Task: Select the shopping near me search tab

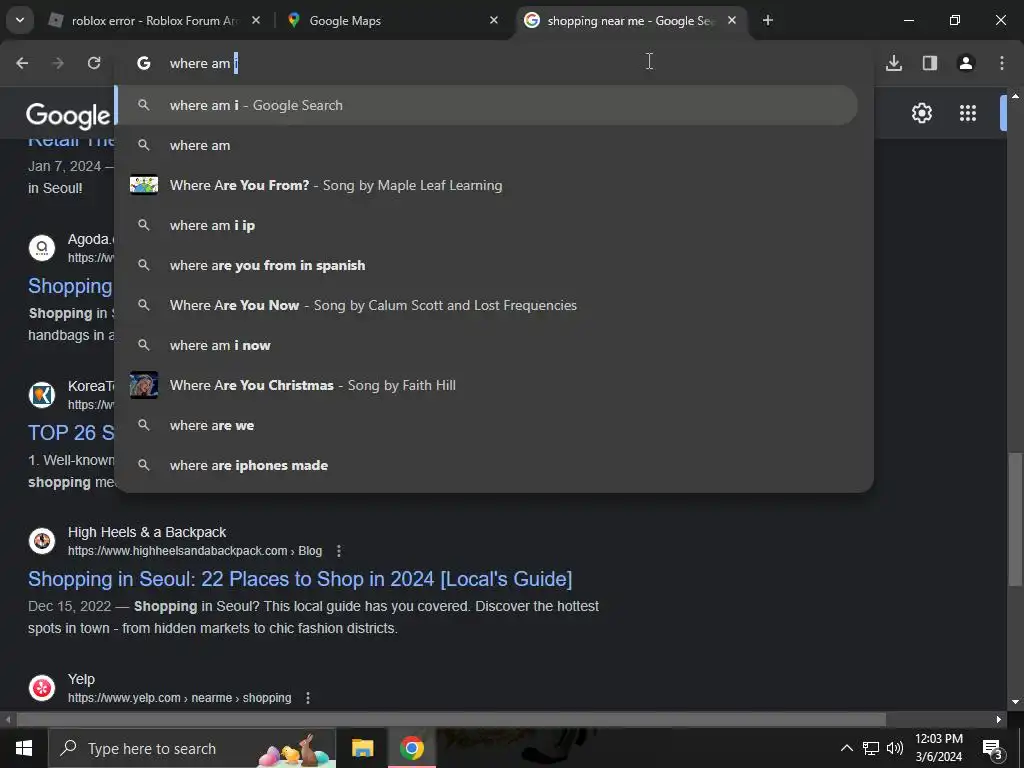Action: [x=630, y=21]
